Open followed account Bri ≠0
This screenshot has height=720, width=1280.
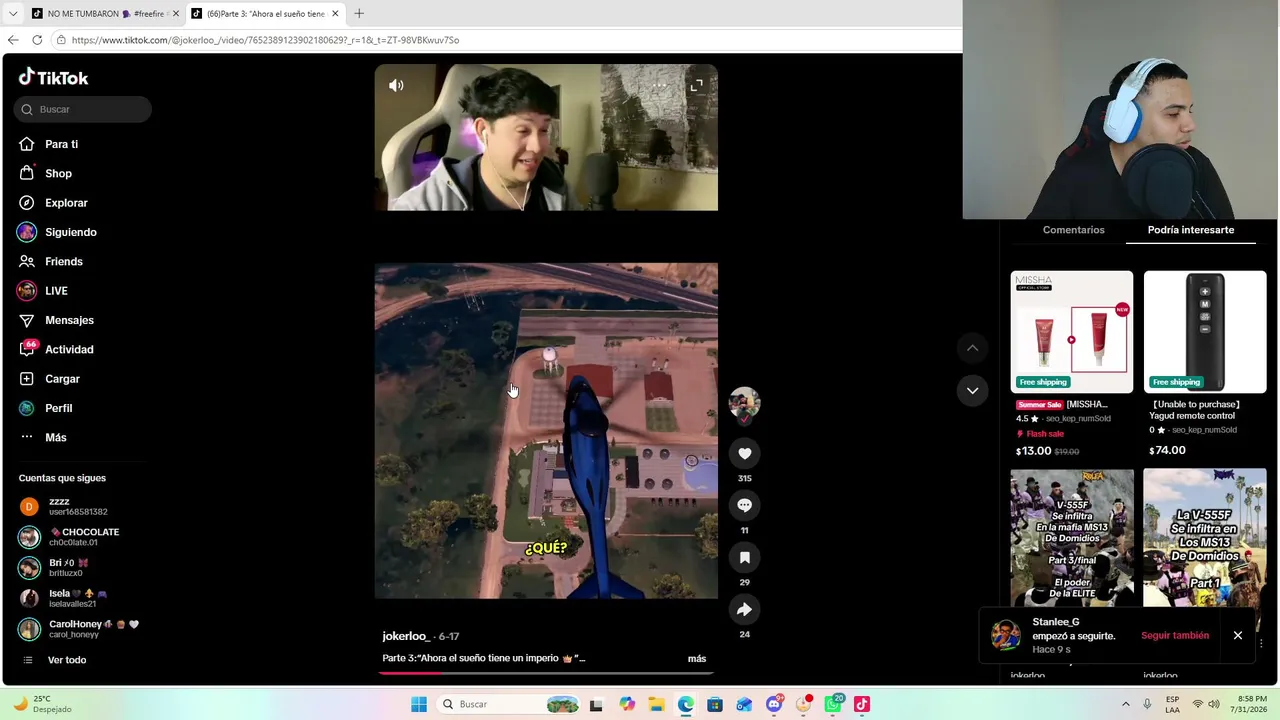coord(78,568)
